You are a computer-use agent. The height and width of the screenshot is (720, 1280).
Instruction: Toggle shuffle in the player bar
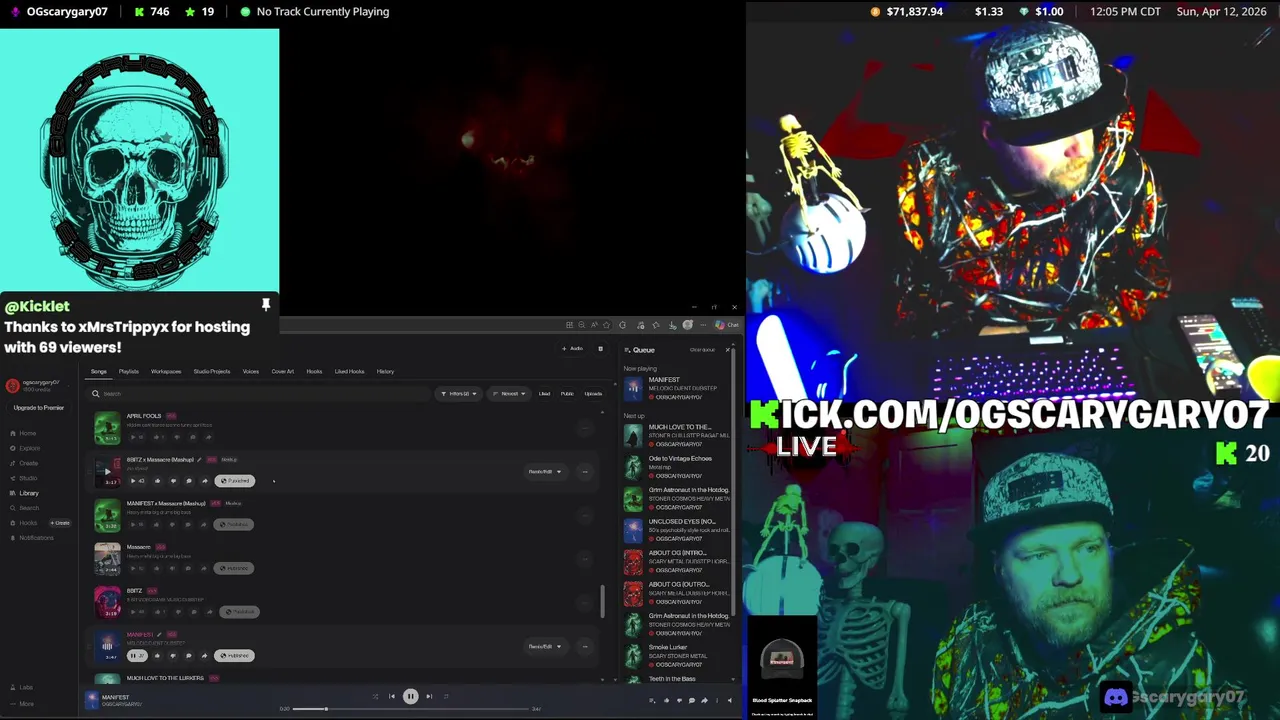(x=375, y=696)
